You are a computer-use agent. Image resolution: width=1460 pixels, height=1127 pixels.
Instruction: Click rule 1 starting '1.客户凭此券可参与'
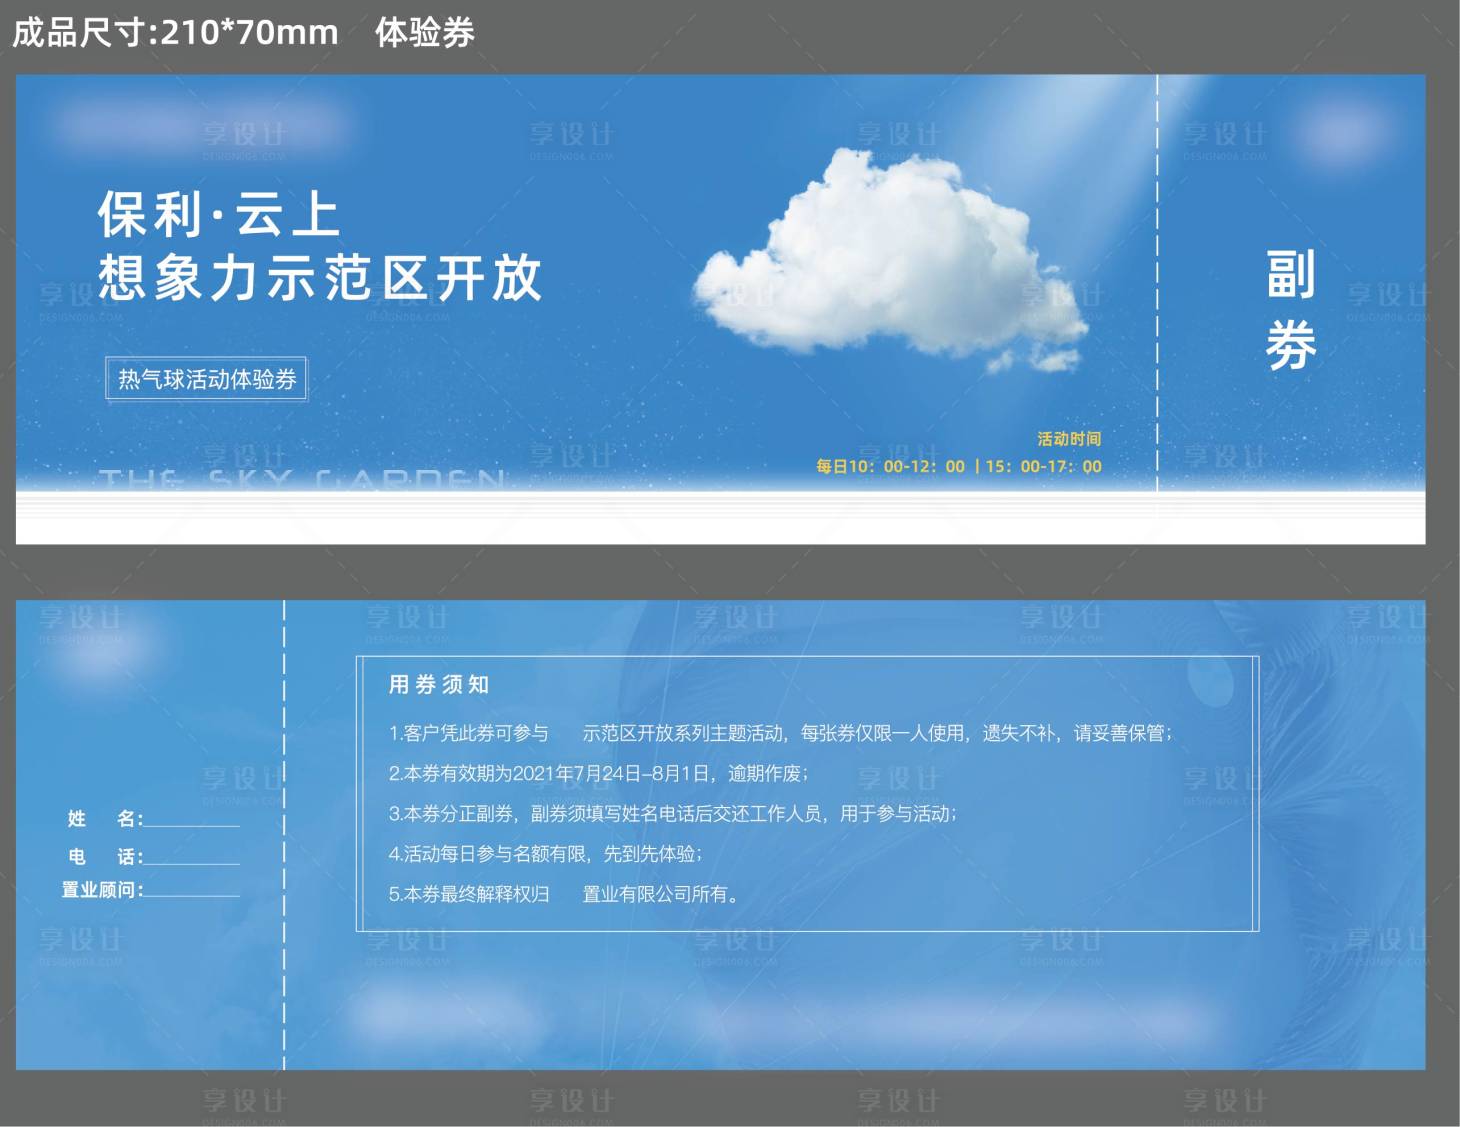[x=780, y=733]
